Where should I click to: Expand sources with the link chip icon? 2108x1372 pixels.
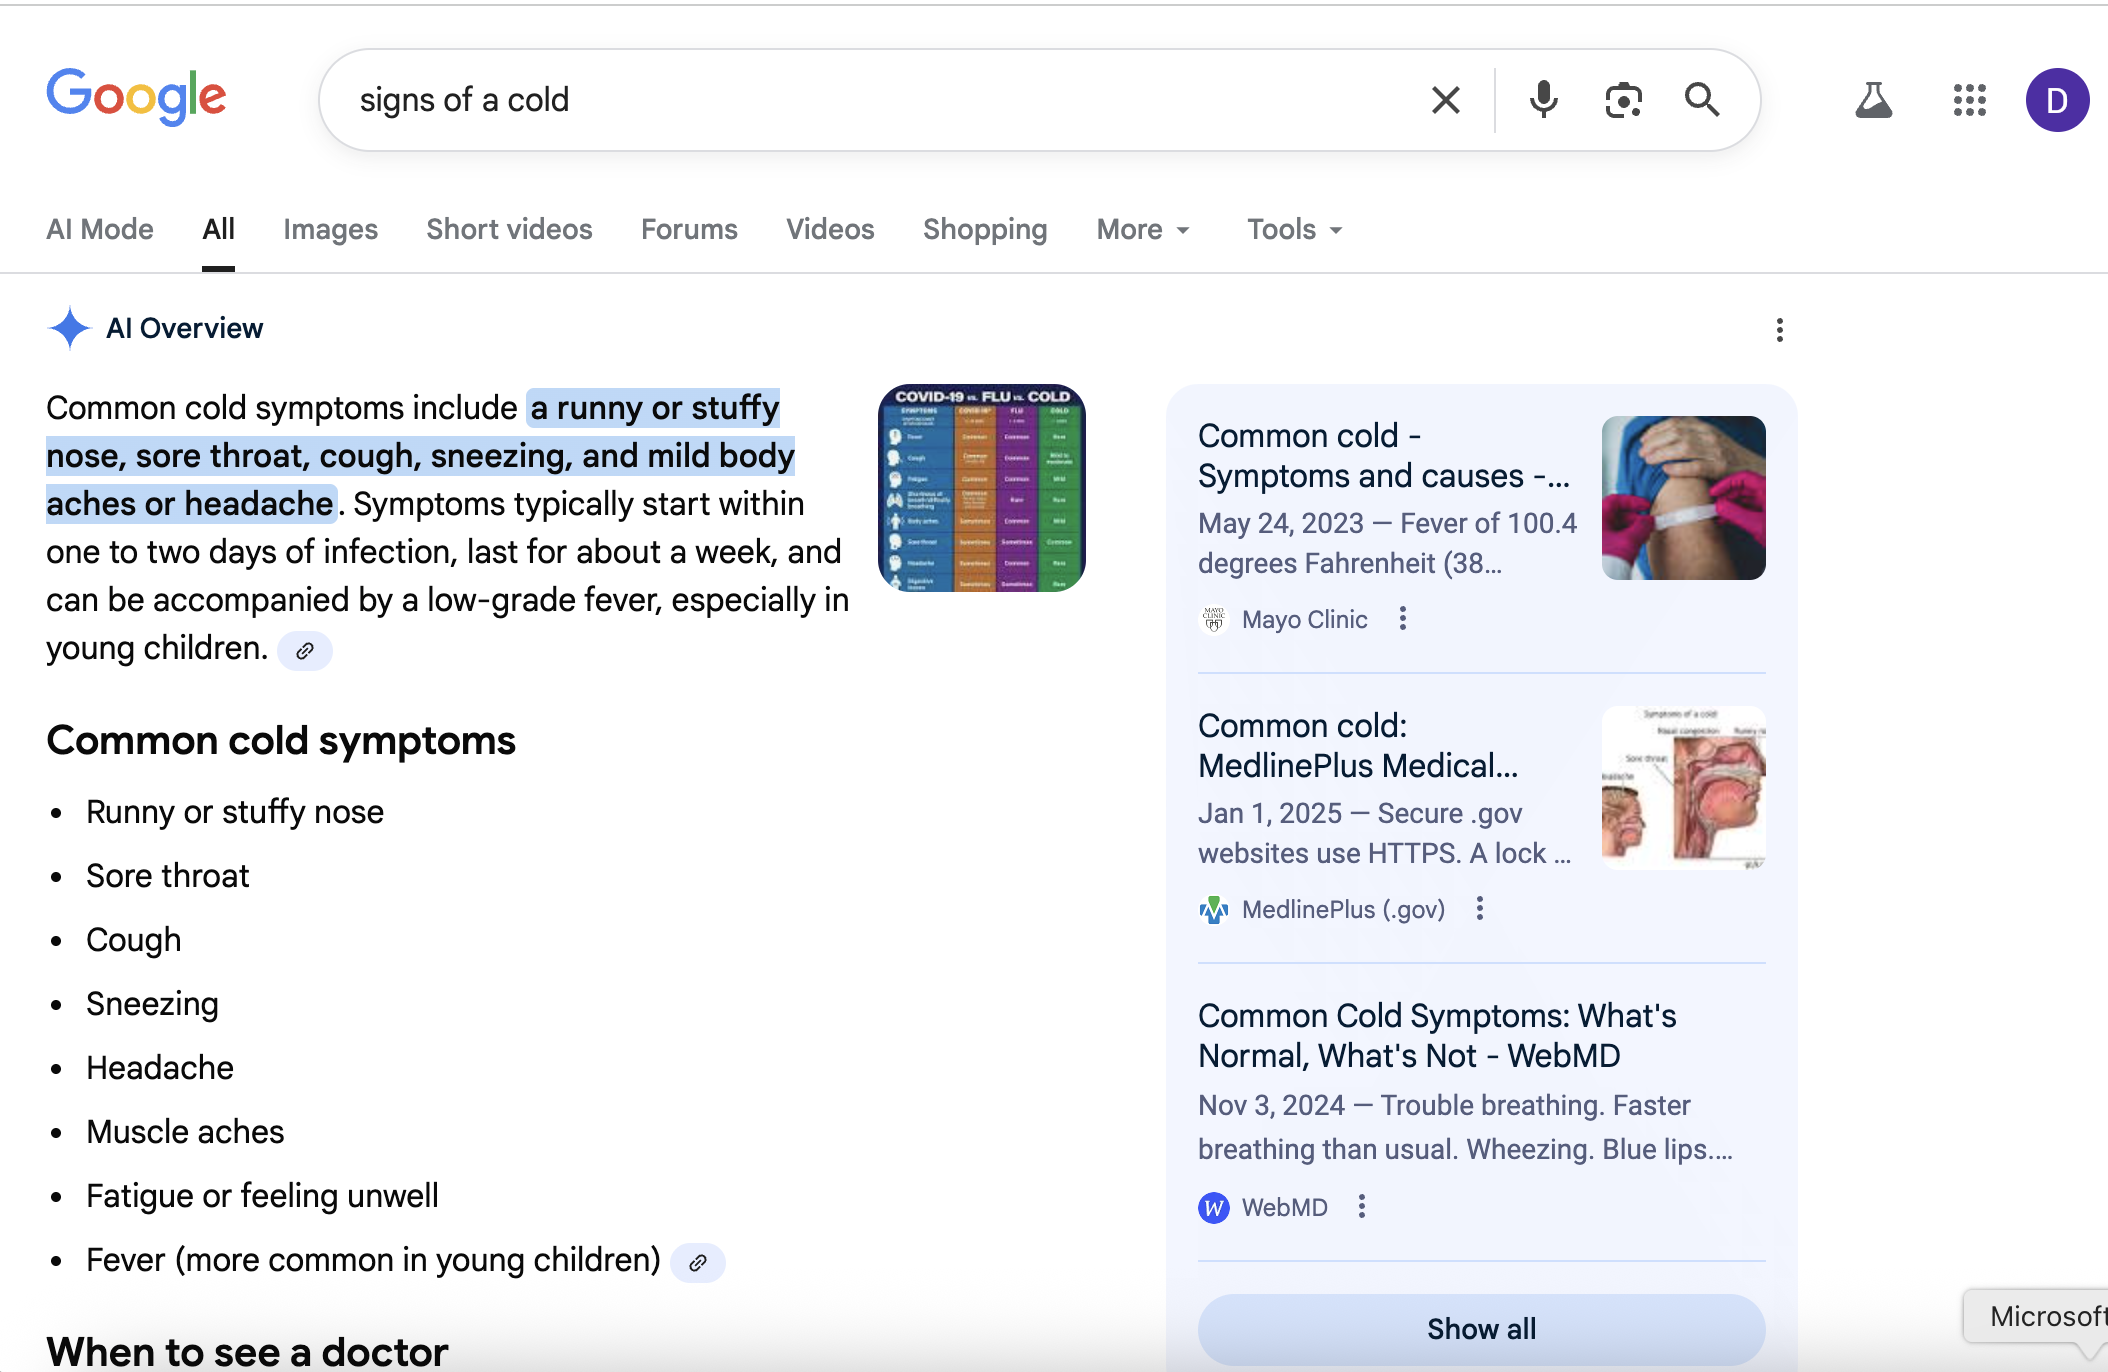[x=305, y=651]
